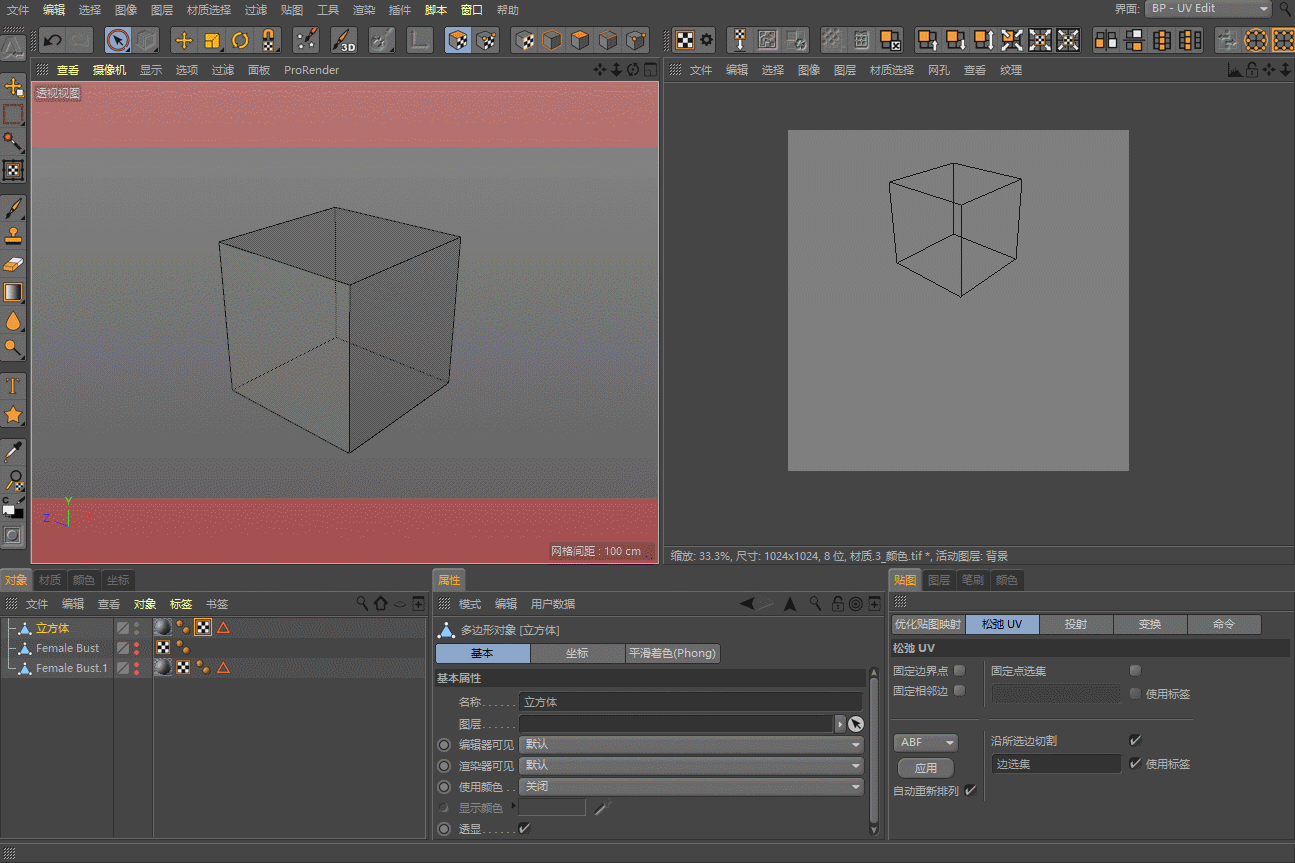Select the Move tool in top toolbar
The width and height of the screenshot is (1295, 863).
pos(184,40)
